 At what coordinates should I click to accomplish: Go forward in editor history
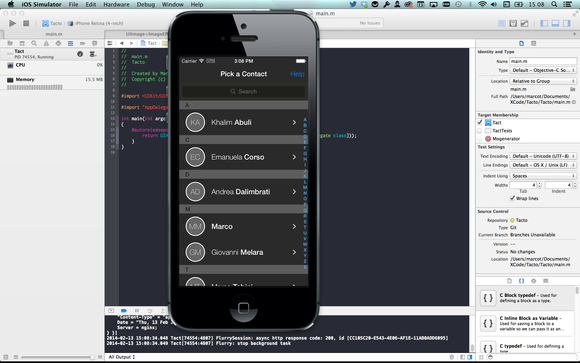click(131, 43)
